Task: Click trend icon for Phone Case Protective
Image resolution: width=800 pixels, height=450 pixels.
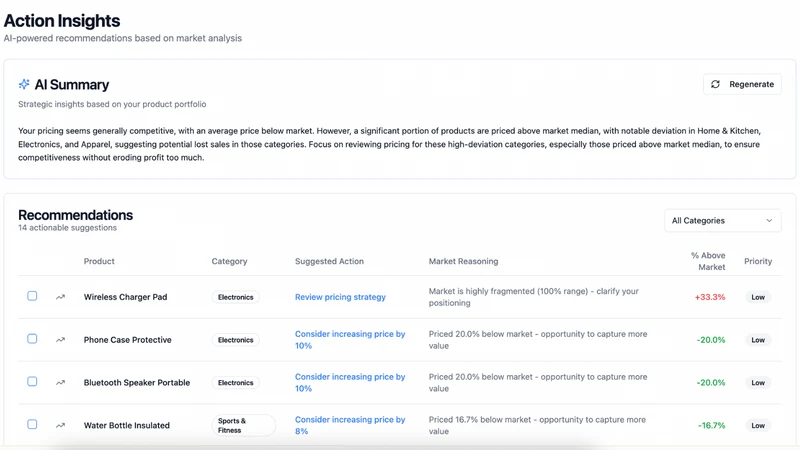Action: pyautogui.click(x=60, y=340)
